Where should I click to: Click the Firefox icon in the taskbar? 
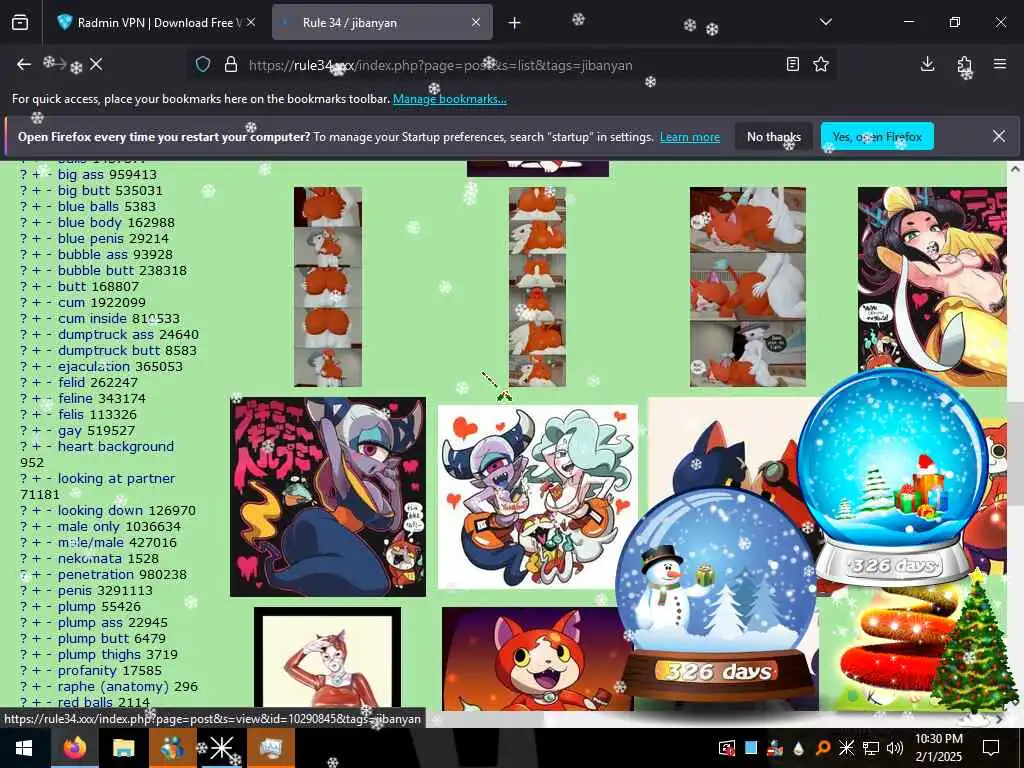click(74, 748)
